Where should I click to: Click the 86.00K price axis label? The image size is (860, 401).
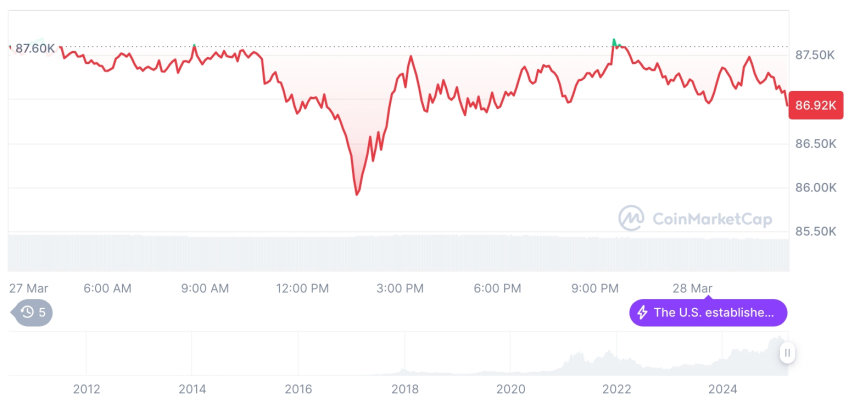click(x=816, y=188)
